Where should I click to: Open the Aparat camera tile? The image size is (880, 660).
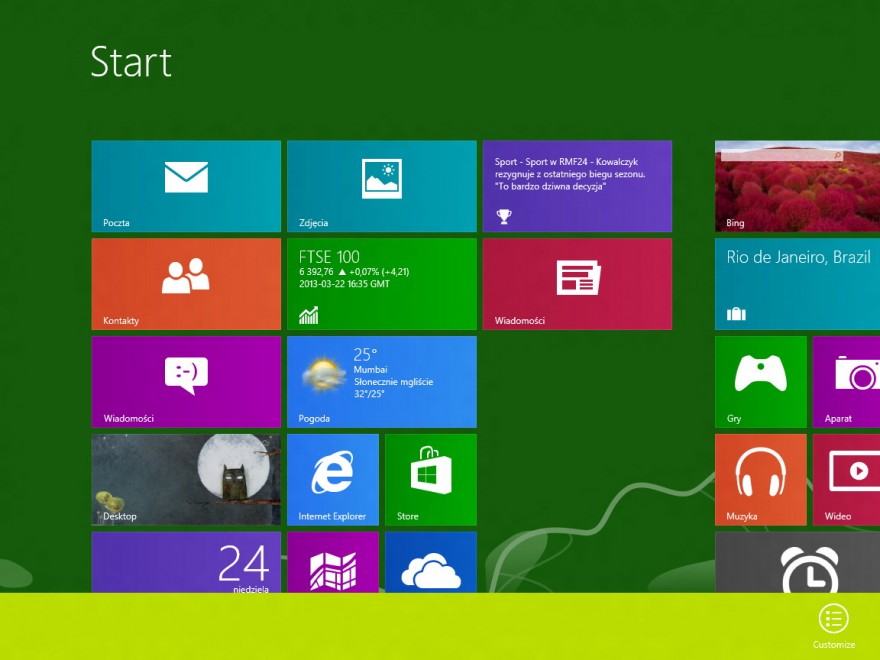click(x=846, y=382)
